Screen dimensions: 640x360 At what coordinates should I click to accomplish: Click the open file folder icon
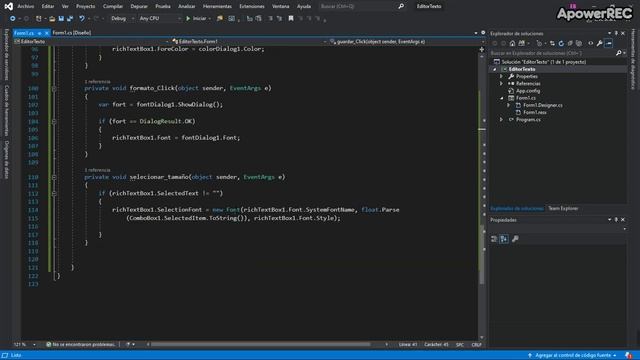point(52,18)
